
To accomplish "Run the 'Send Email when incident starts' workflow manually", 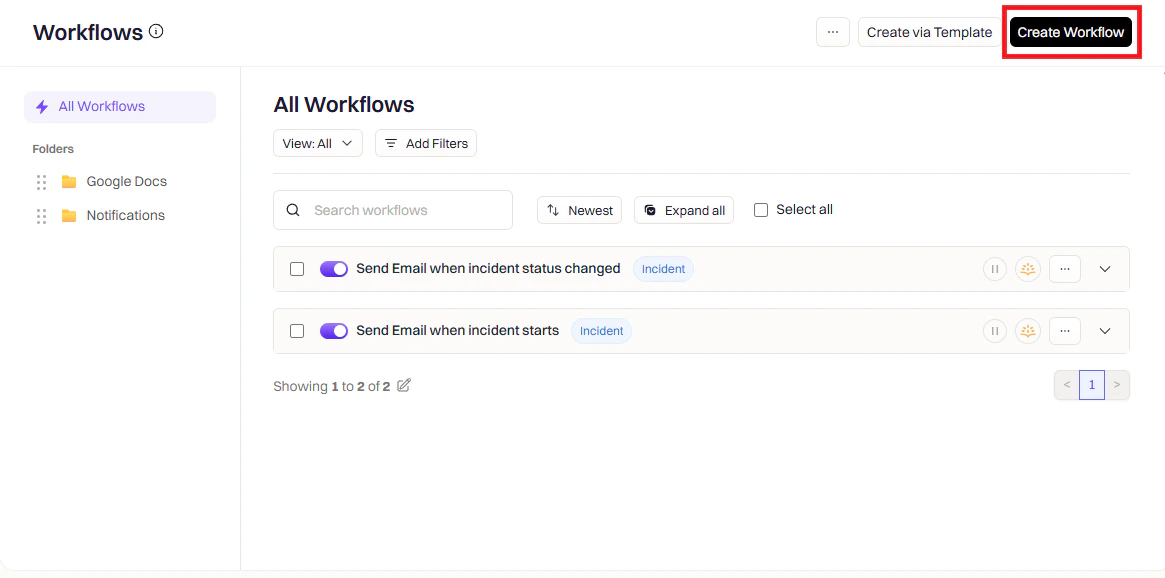I will 1028,330.
